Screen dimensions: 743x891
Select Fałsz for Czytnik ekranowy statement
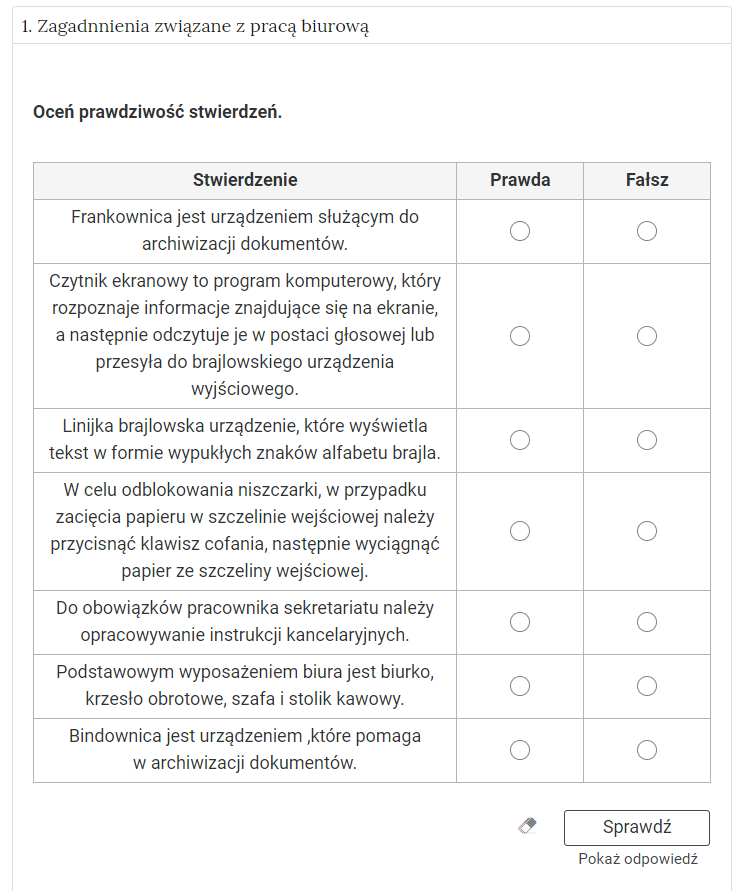(x=647, y=336)
